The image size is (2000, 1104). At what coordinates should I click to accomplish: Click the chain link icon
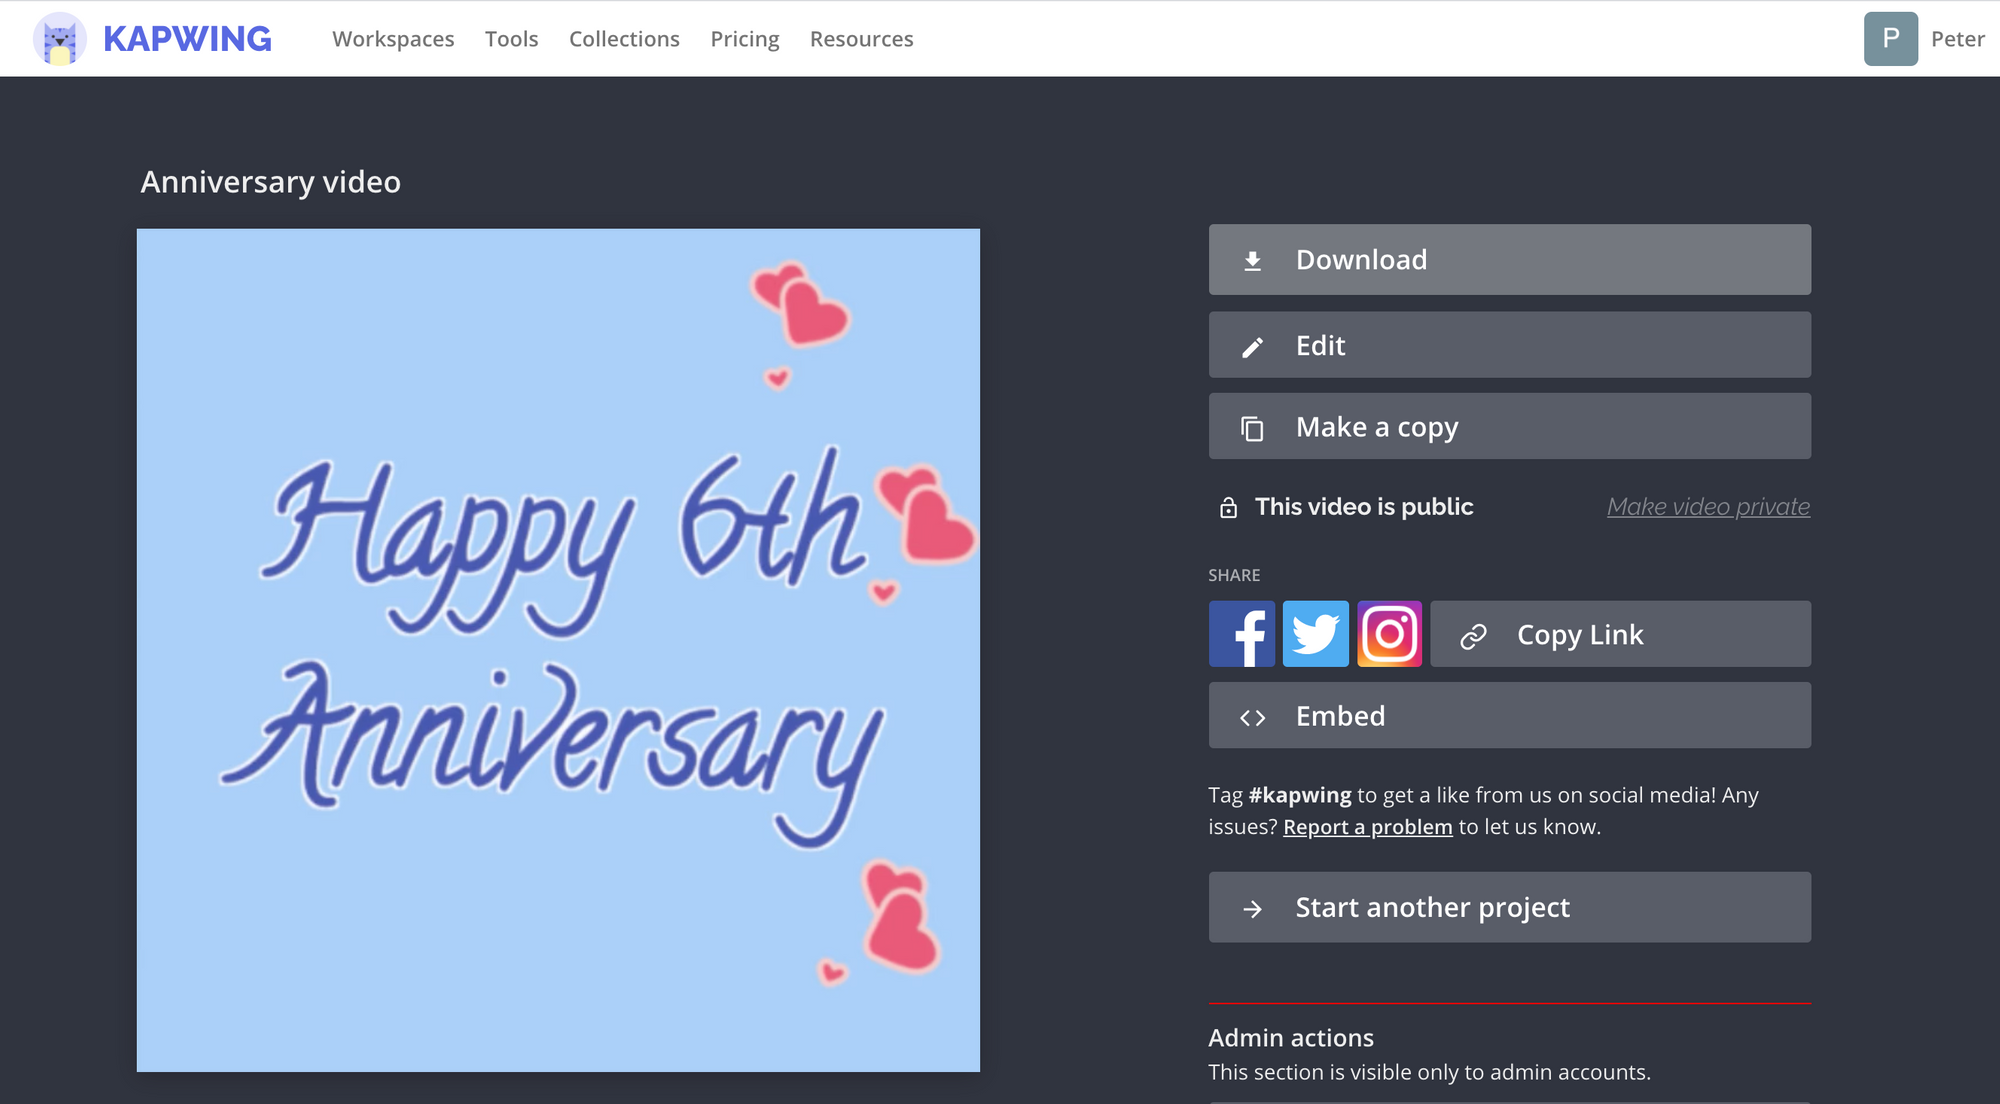pyautogui.click(x=1473, y=636)
